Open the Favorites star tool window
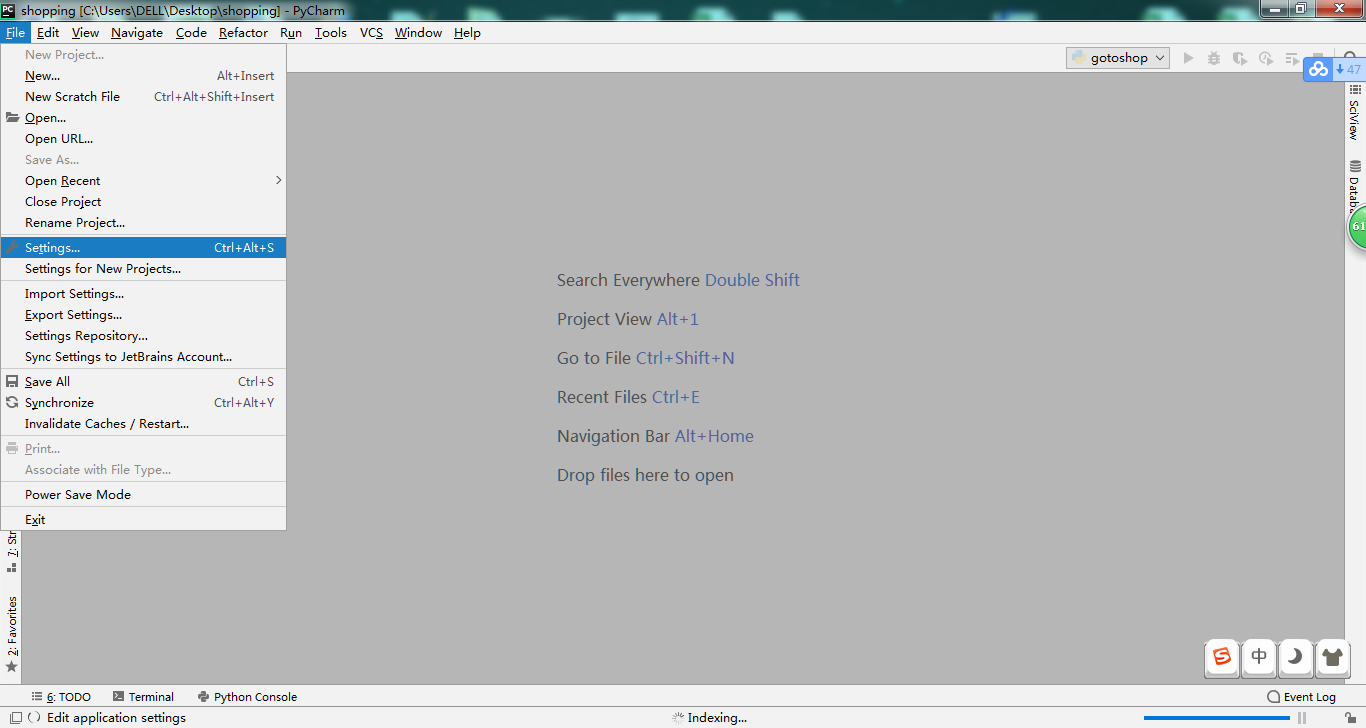Screen dimensions: 1366x728 click(12, 634)
